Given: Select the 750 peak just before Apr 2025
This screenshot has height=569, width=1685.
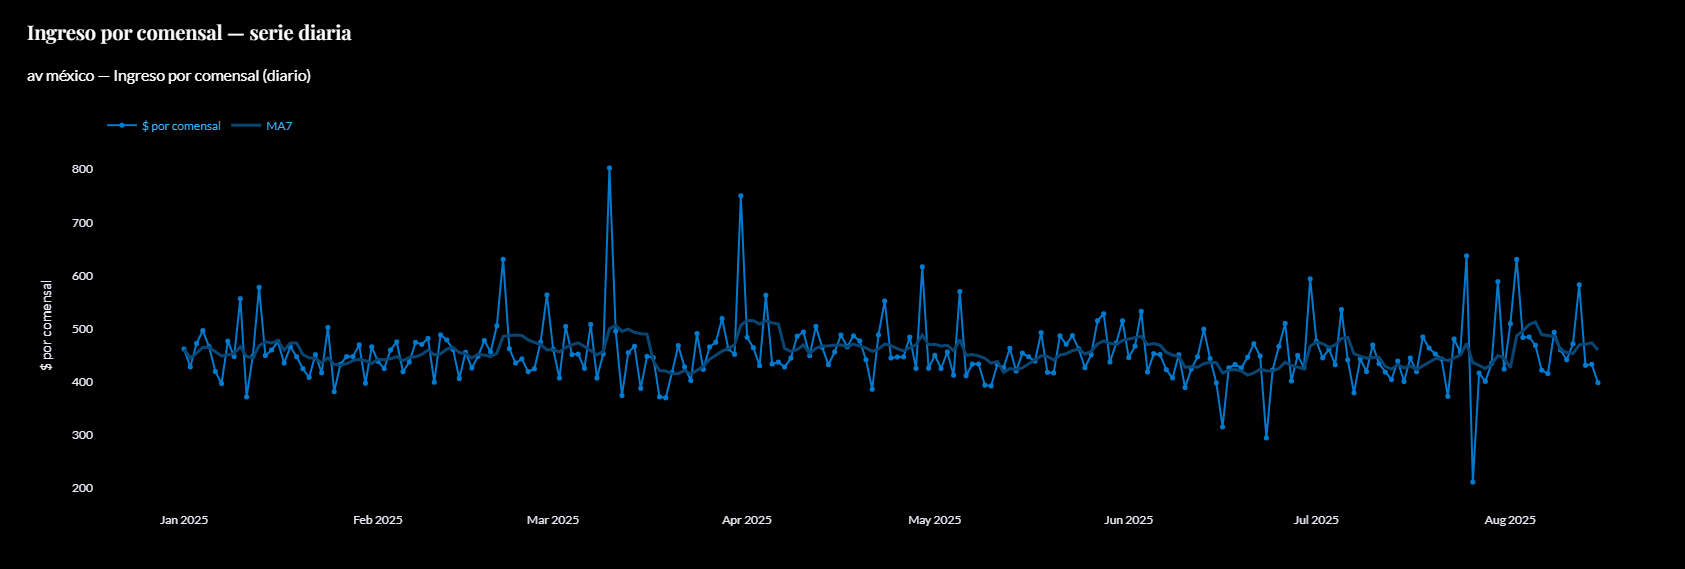Looking at the screenshot, I should (741, 197).
